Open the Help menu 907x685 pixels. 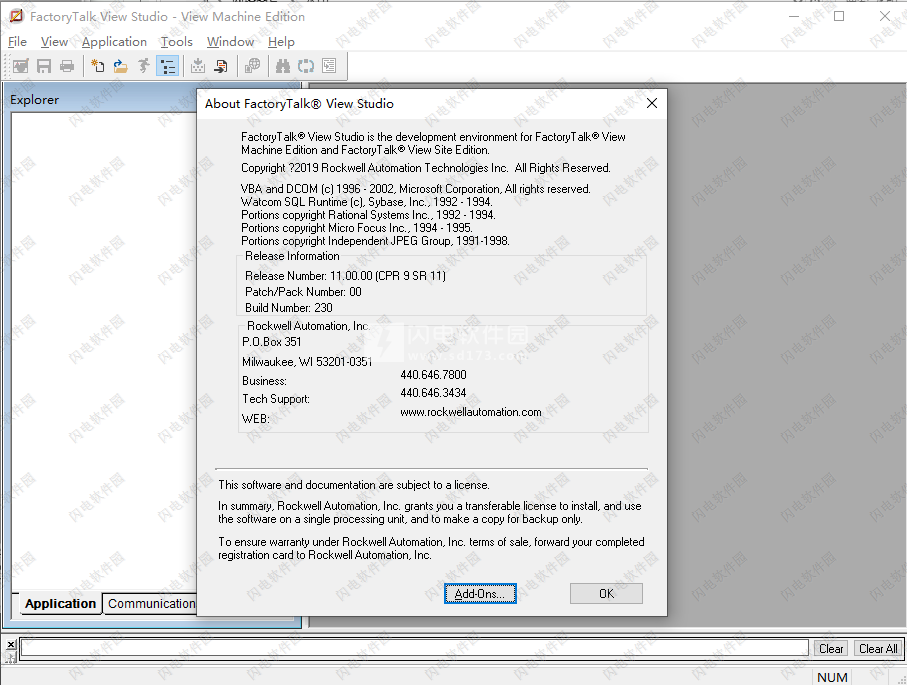[x=281, y=42]
